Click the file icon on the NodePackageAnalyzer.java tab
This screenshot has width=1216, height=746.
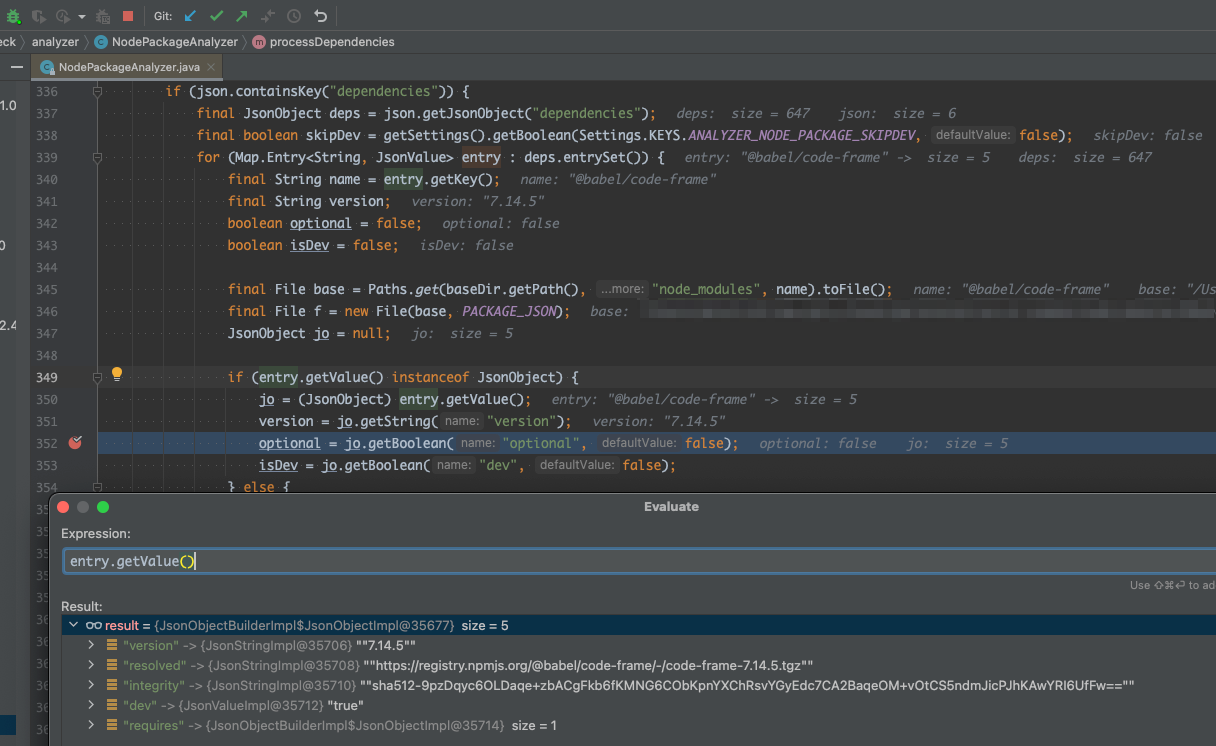tap(47, 67)
